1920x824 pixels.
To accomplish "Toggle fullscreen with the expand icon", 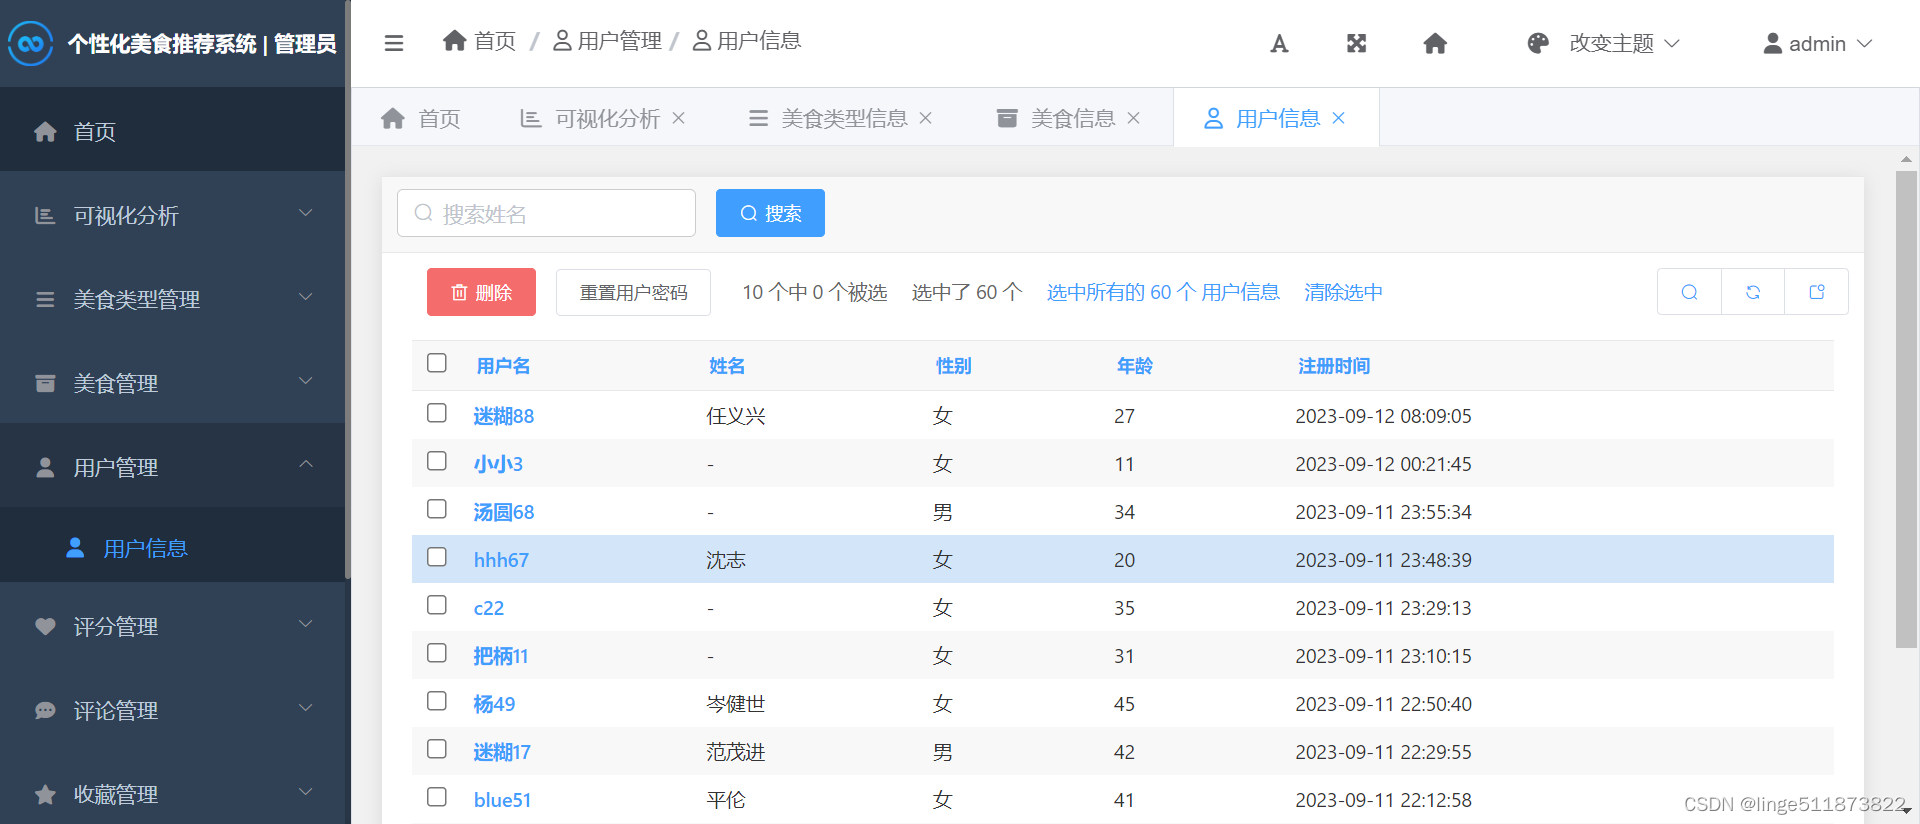I will pos(1356,43).
